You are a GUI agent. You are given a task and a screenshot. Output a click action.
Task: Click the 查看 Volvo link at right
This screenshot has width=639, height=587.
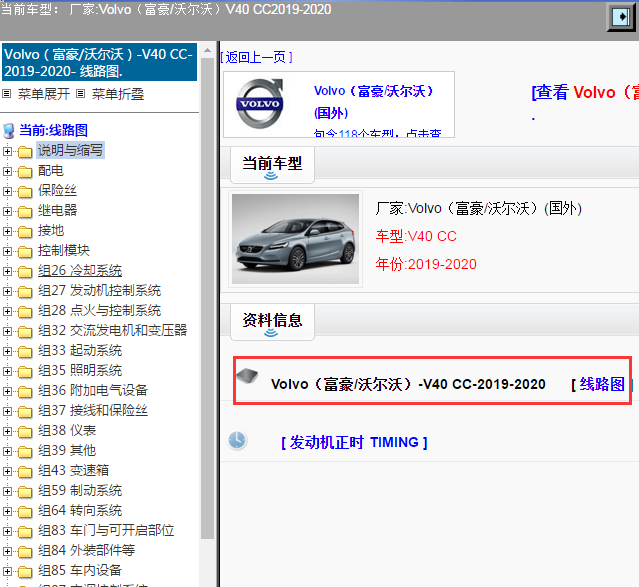pos(585,92)
